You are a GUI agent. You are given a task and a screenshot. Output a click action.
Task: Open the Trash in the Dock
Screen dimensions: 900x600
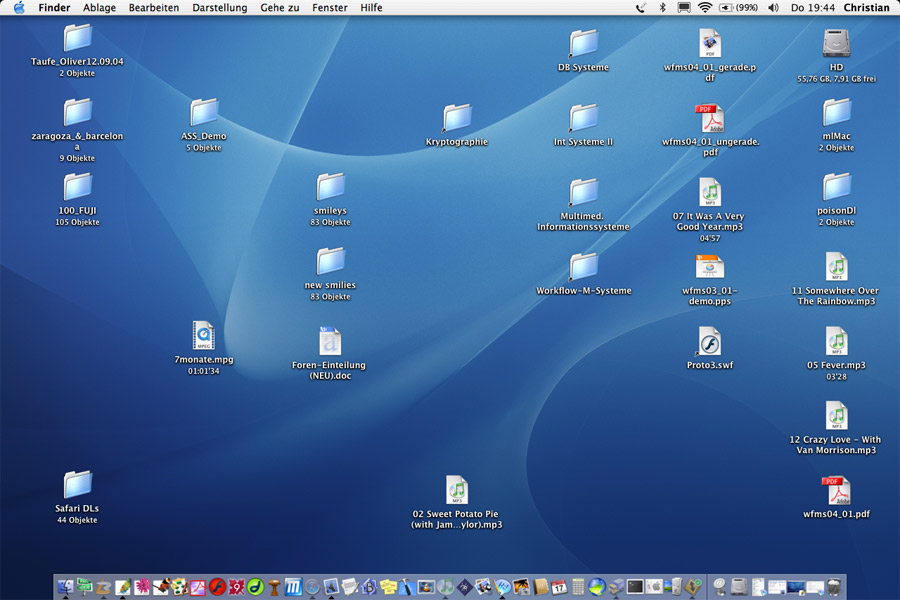click(834, 586)
